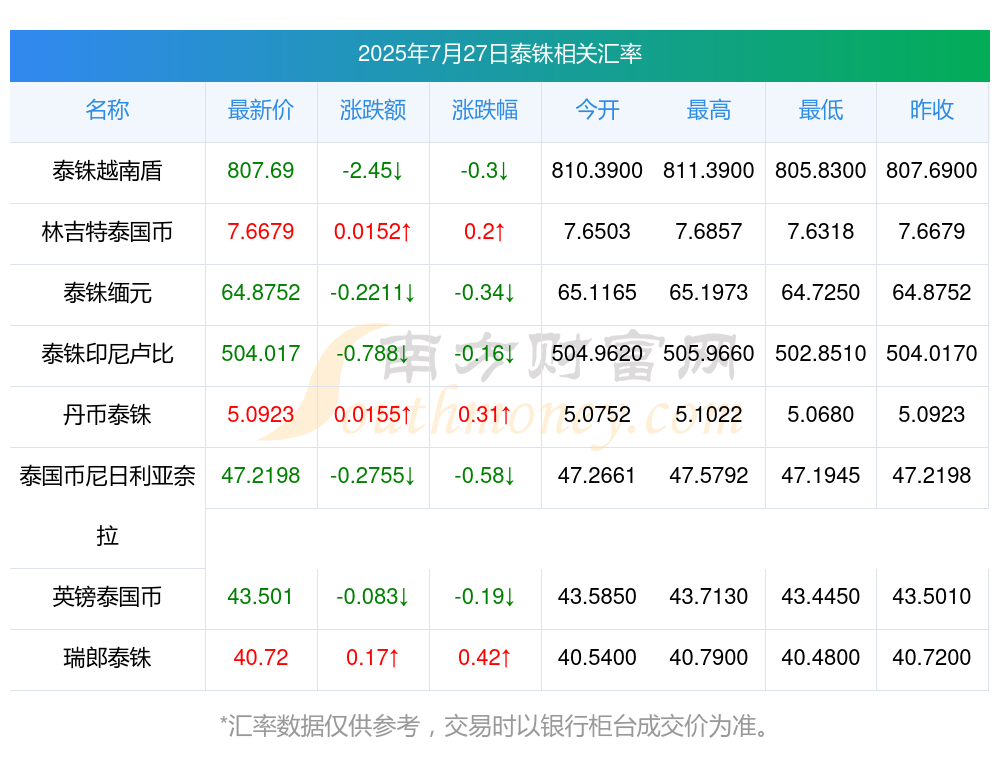Click the low value 64.7250

[821, 293]
